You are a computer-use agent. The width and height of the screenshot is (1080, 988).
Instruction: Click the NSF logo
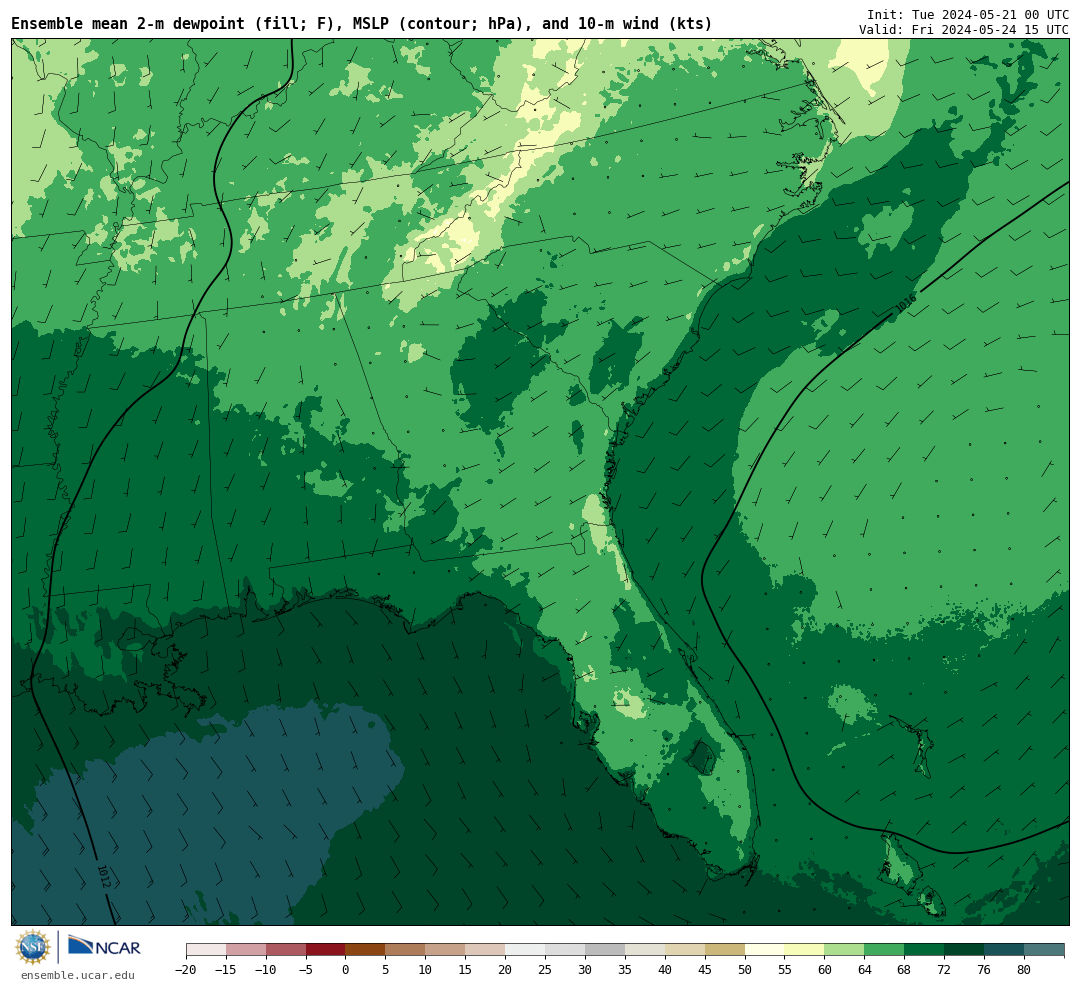point(33,947)
